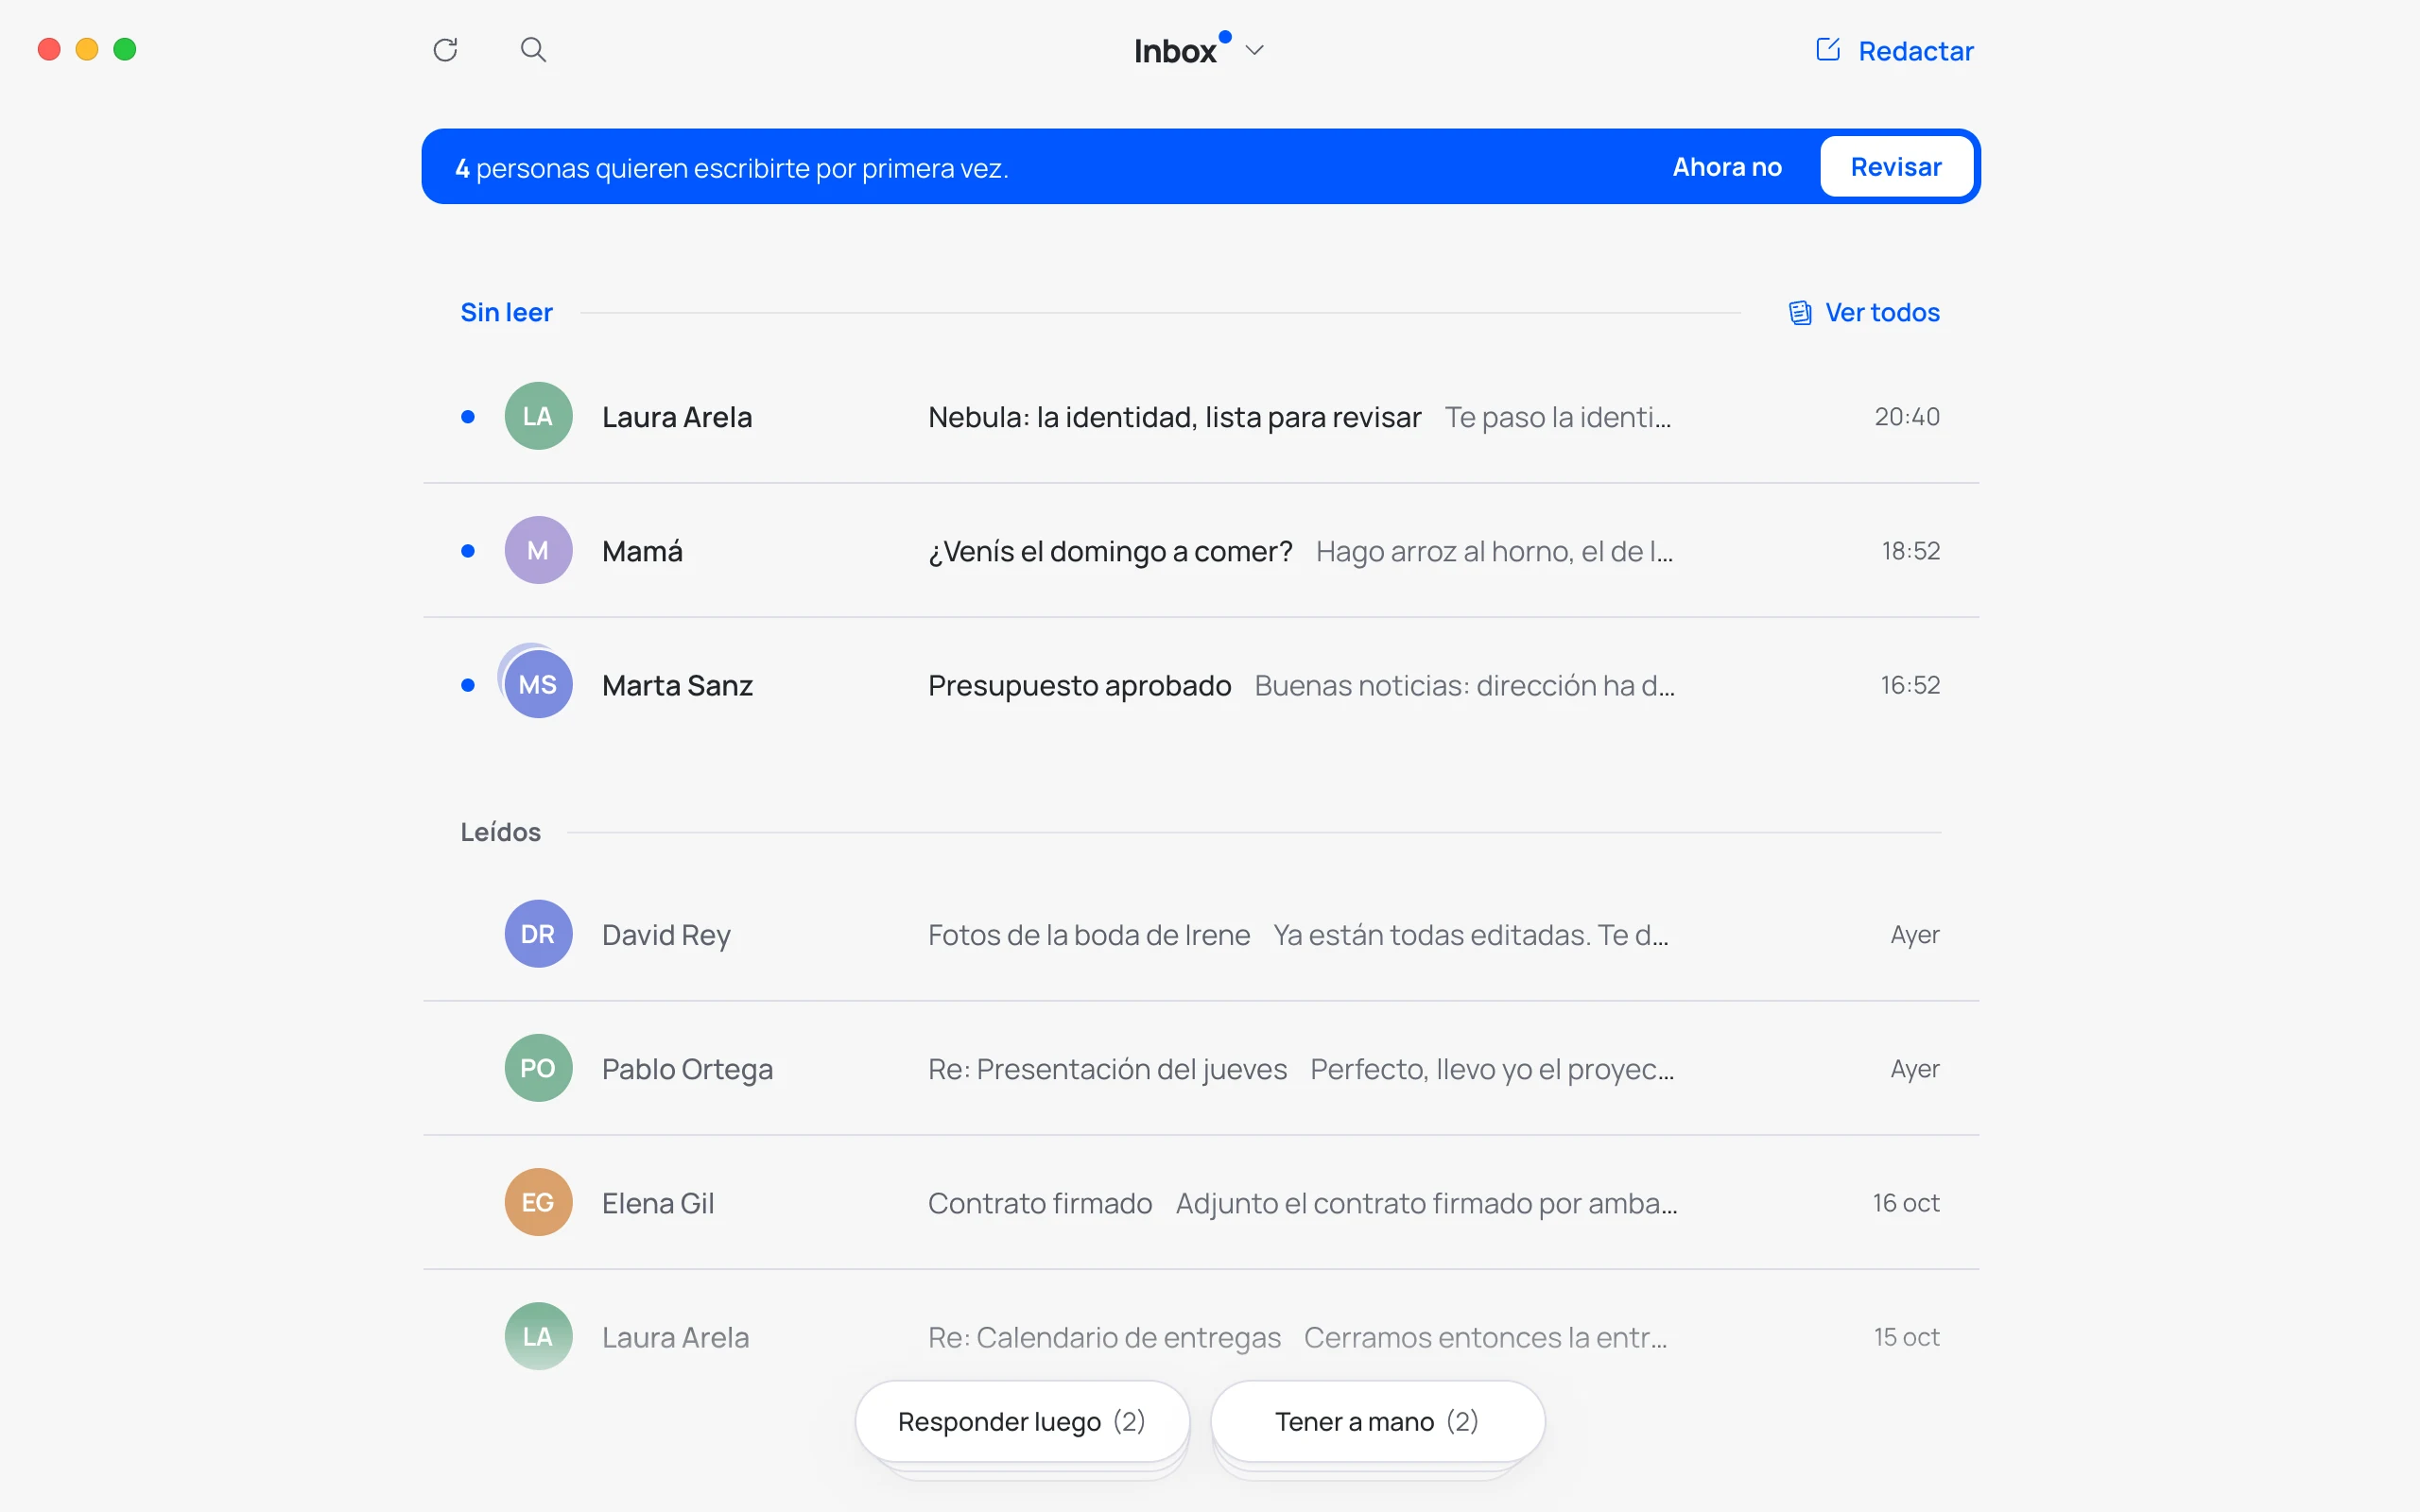Click Marta Sanz MS avatar
Viewport: 2420px width, 1512px height.
tap(538, 684)
